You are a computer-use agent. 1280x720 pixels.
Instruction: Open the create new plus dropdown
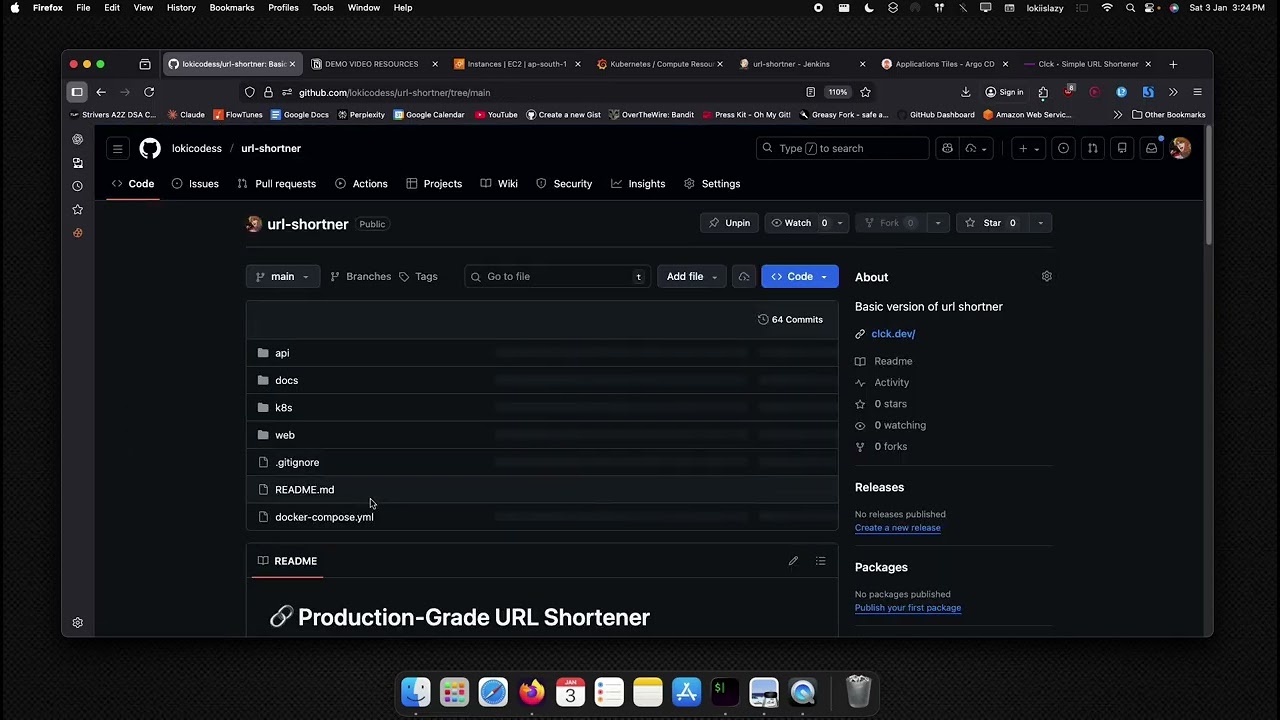(1028, 149)
